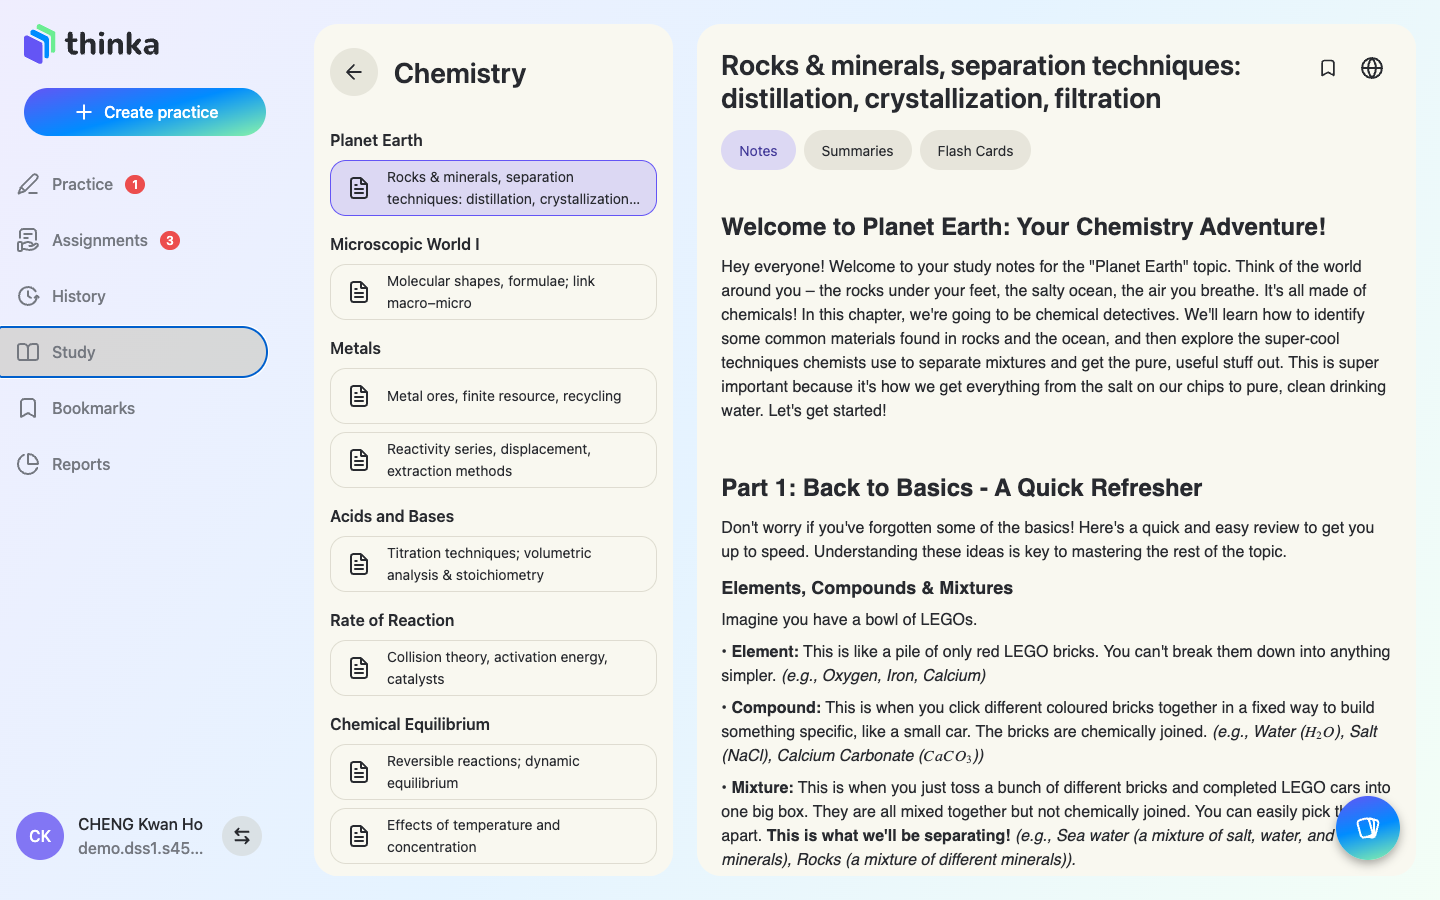Viewport: 1440px width, 900px height.
Task: Click the floating flash cards button
Action: tap(1368, 828)
